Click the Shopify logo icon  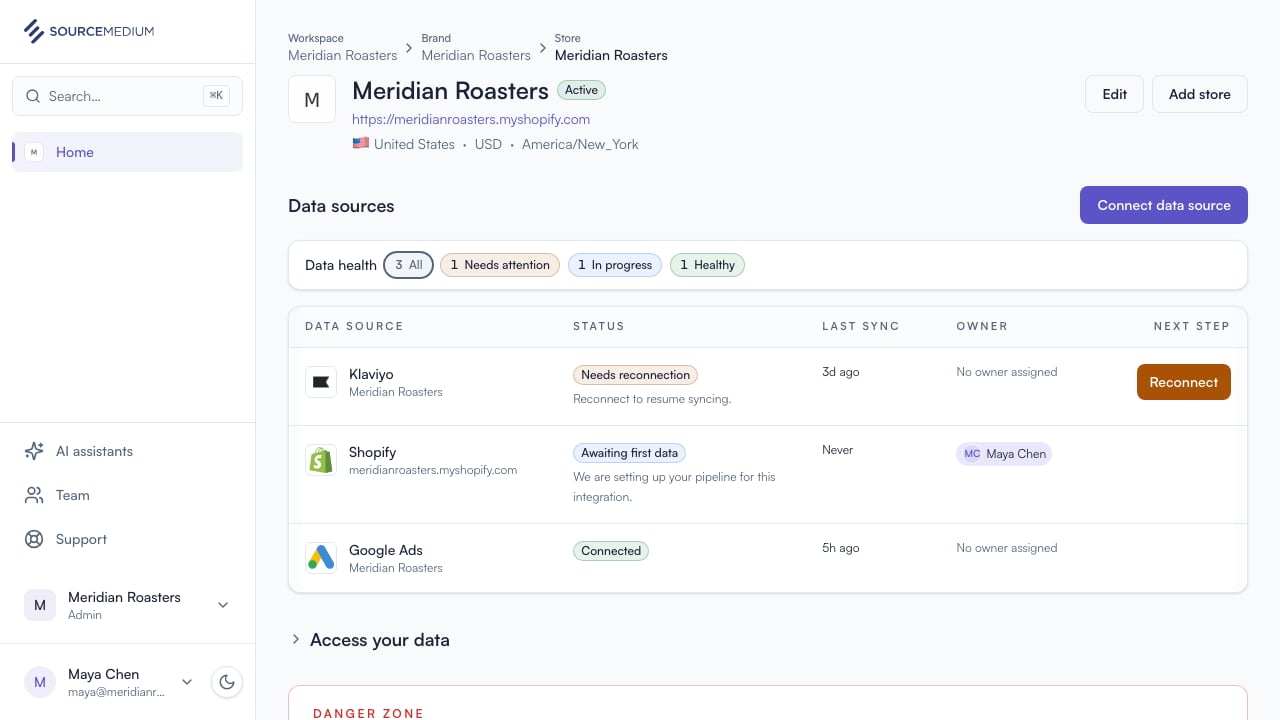tap(321, 460)
